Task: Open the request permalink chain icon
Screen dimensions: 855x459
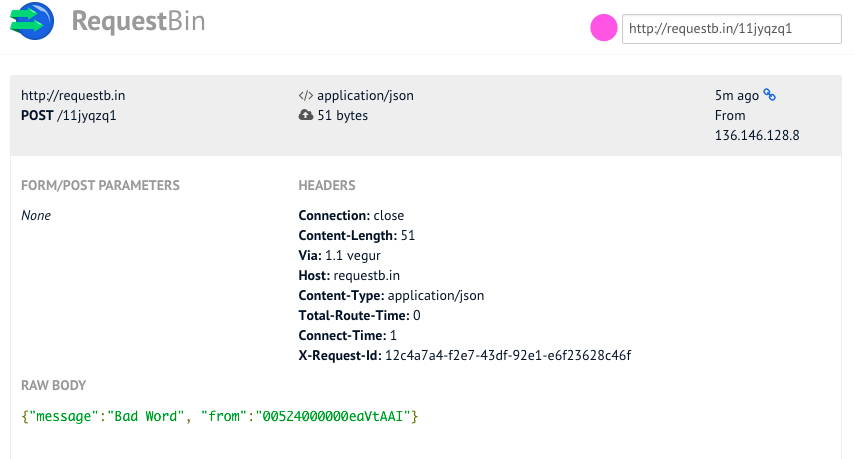Action: (769, 95)
